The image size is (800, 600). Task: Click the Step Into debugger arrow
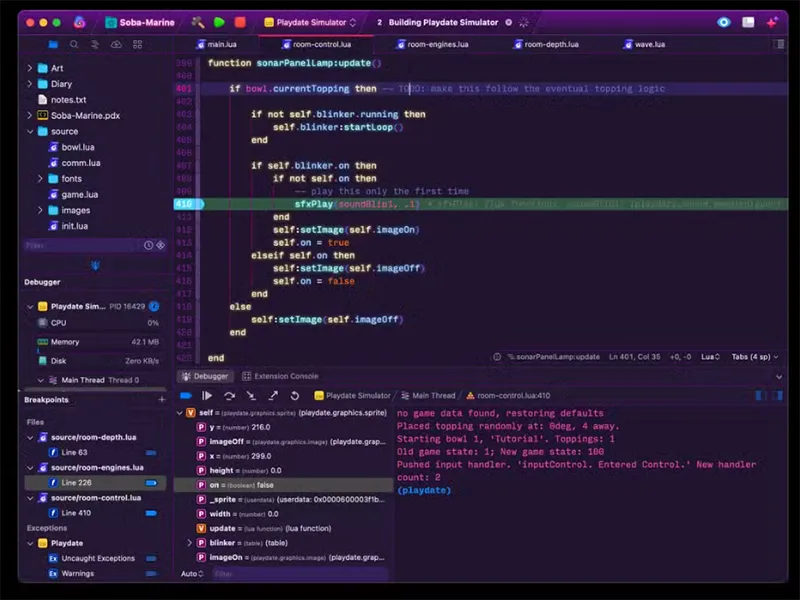click(251, 396)
